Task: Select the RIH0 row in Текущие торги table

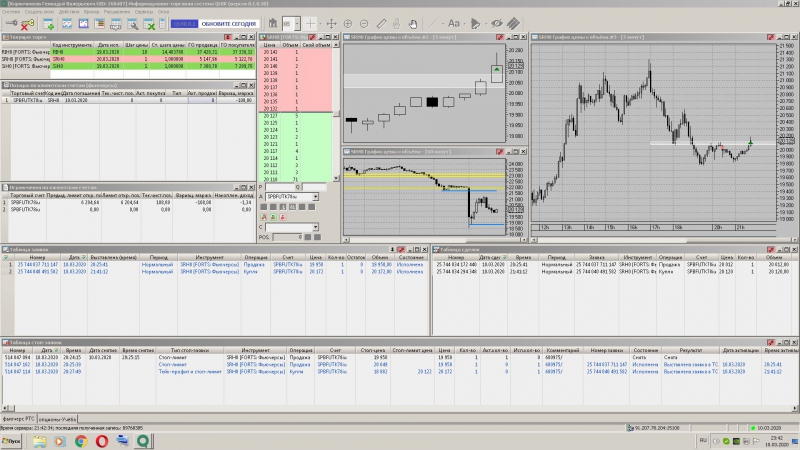Action: [128, 52]
